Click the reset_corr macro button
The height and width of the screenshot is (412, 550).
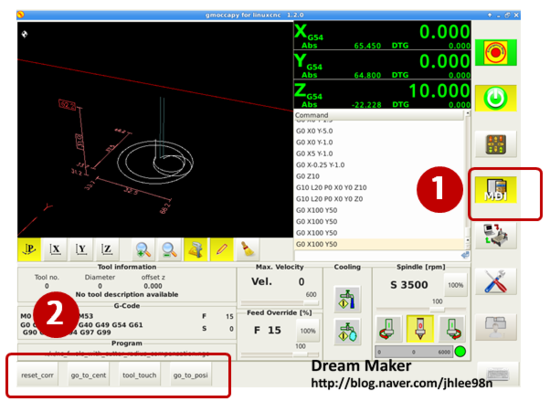(37, 376)
